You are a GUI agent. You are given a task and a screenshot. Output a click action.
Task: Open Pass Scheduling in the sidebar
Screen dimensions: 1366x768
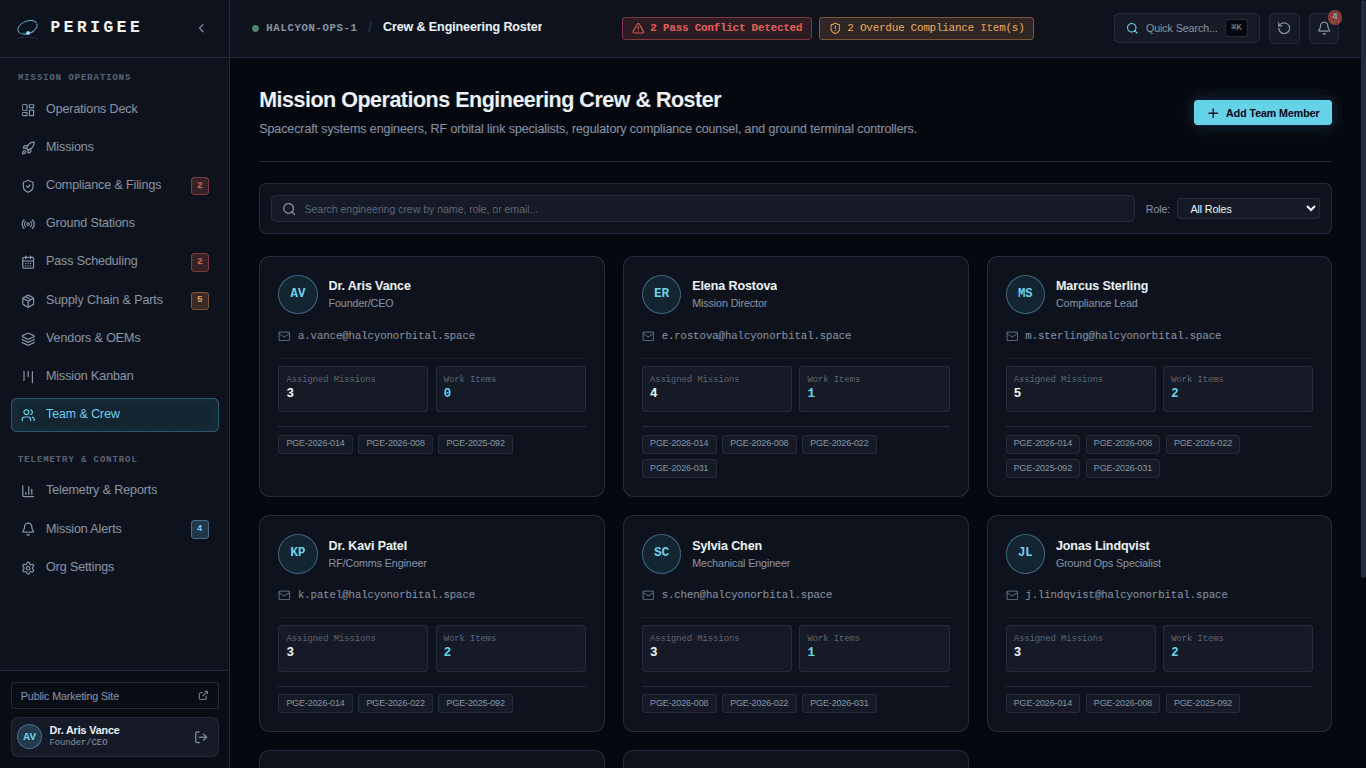[115, 261]
